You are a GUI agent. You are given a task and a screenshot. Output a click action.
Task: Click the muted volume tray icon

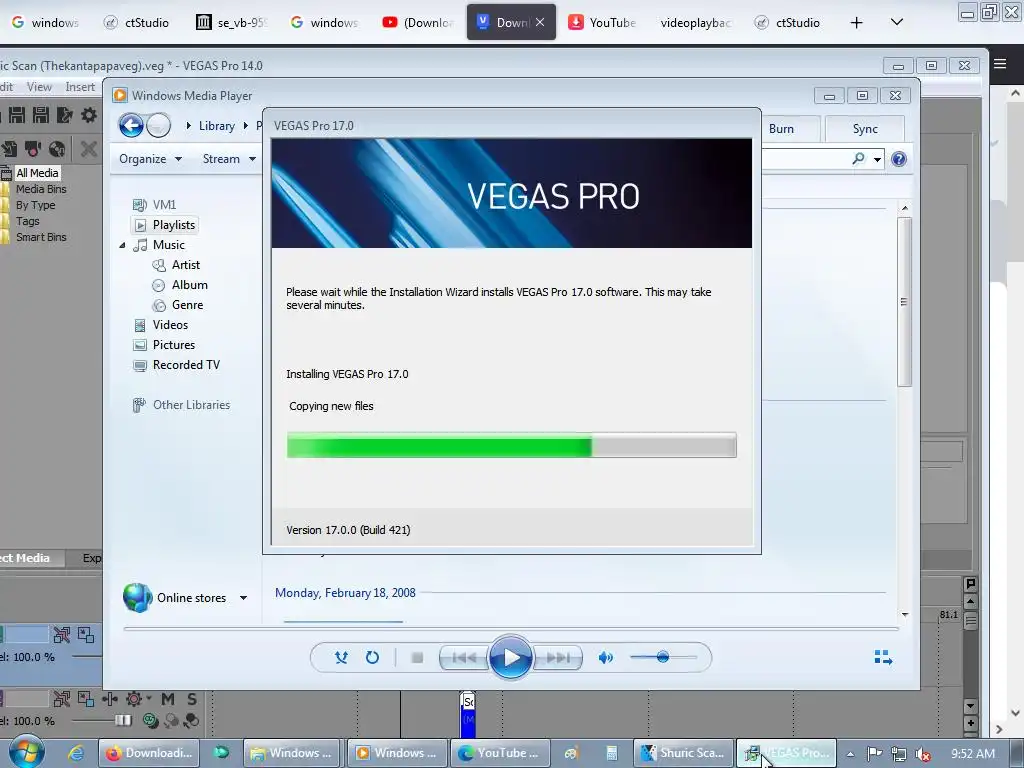pyautogui.click(x=923, y=754)
